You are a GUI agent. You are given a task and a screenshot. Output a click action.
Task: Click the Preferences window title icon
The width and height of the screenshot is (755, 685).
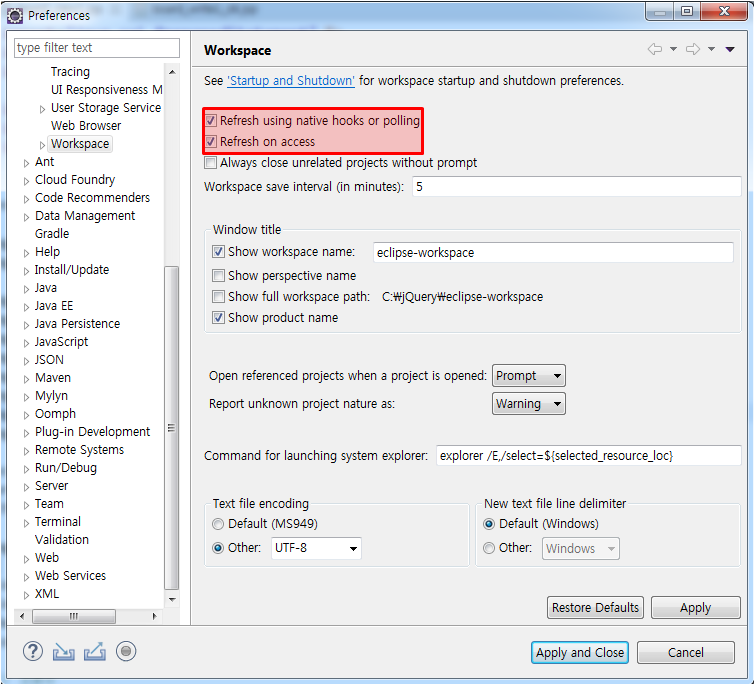point(15,16)
